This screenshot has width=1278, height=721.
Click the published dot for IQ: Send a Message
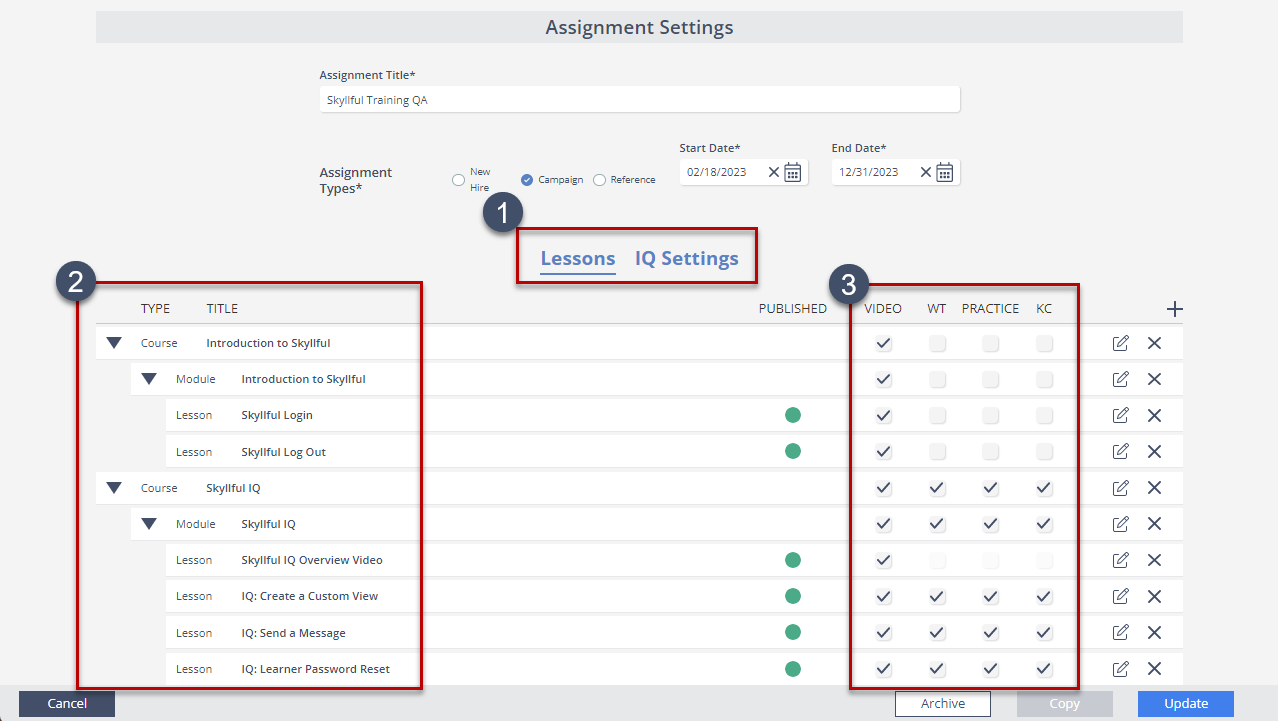pos(793,632)
